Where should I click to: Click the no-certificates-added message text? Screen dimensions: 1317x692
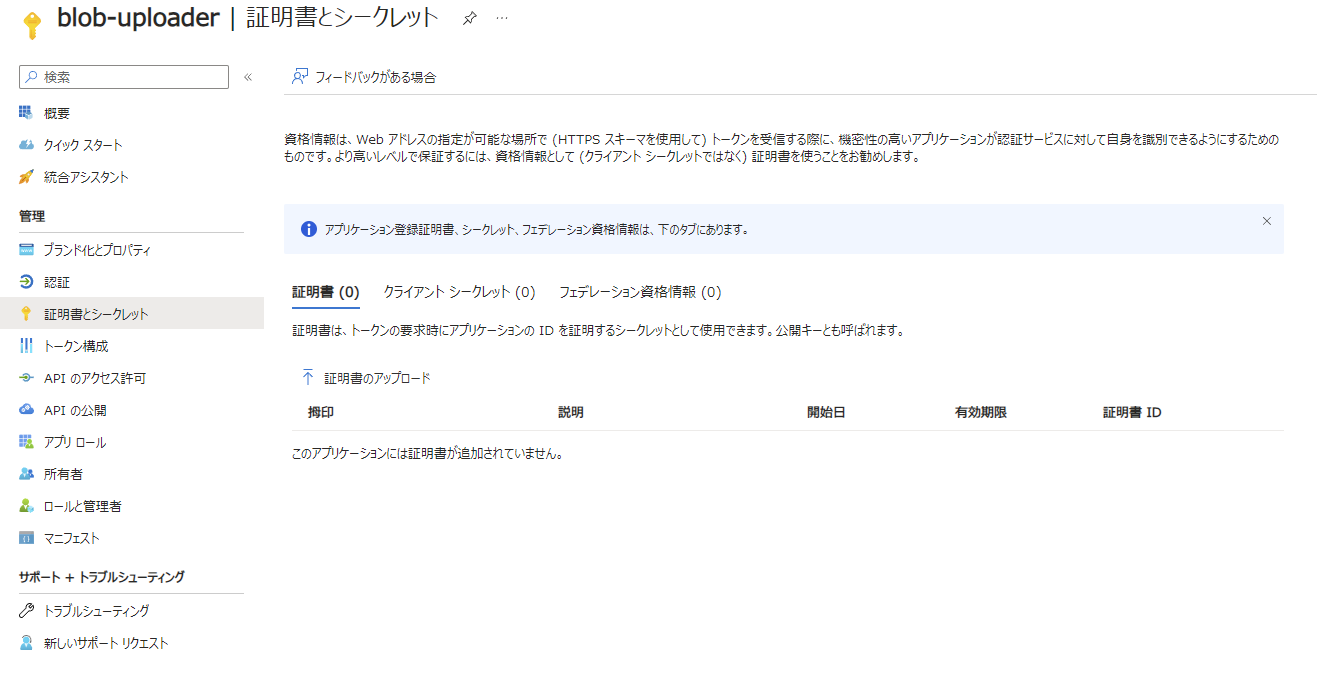pos(428,454)
